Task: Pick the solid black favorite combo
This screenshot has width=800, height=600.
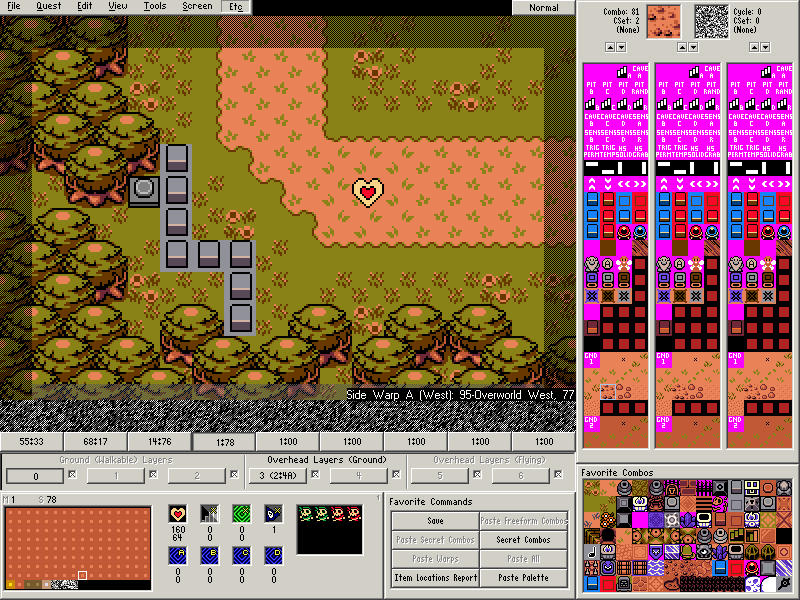Action: click(785, 536)
